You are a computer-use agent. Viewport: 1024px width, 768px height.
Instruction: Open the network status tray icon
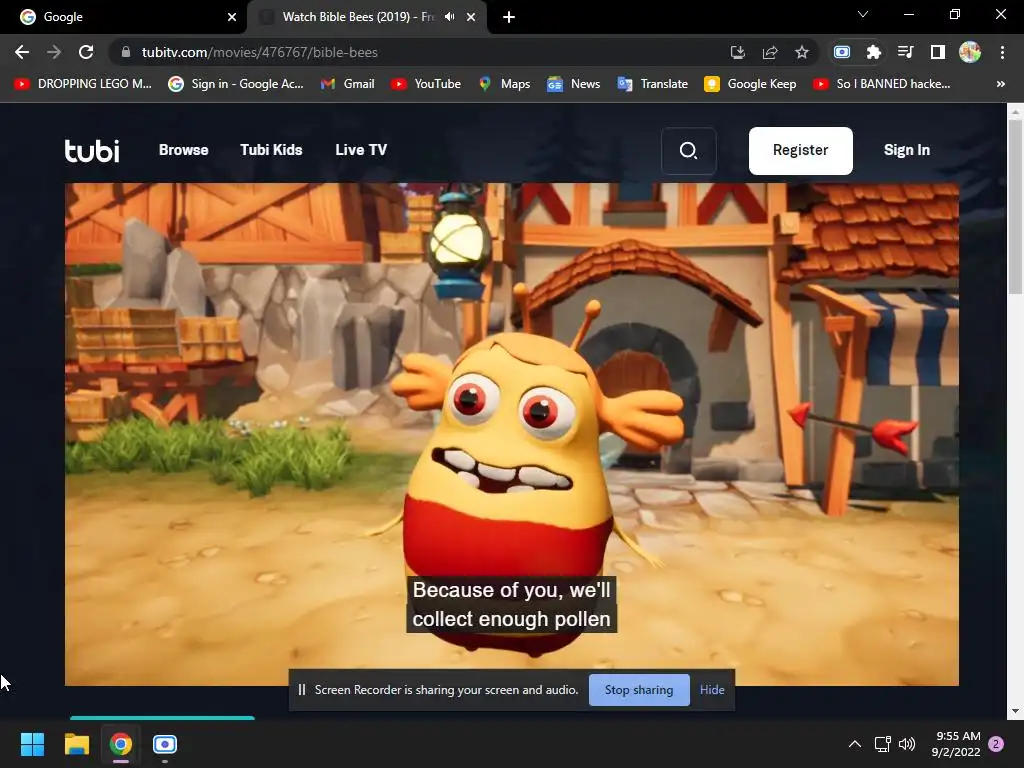[x=882, y=744]
